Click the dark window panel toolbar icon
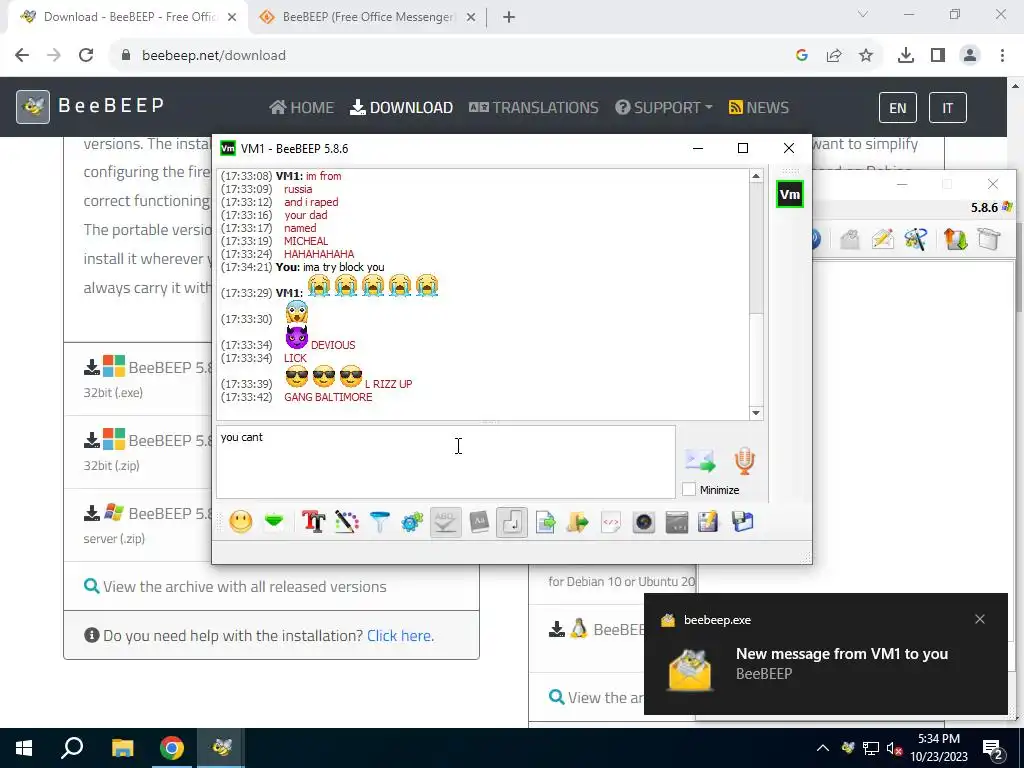The width and height of the screenshot is (1024, 768). tap(677, 522)
